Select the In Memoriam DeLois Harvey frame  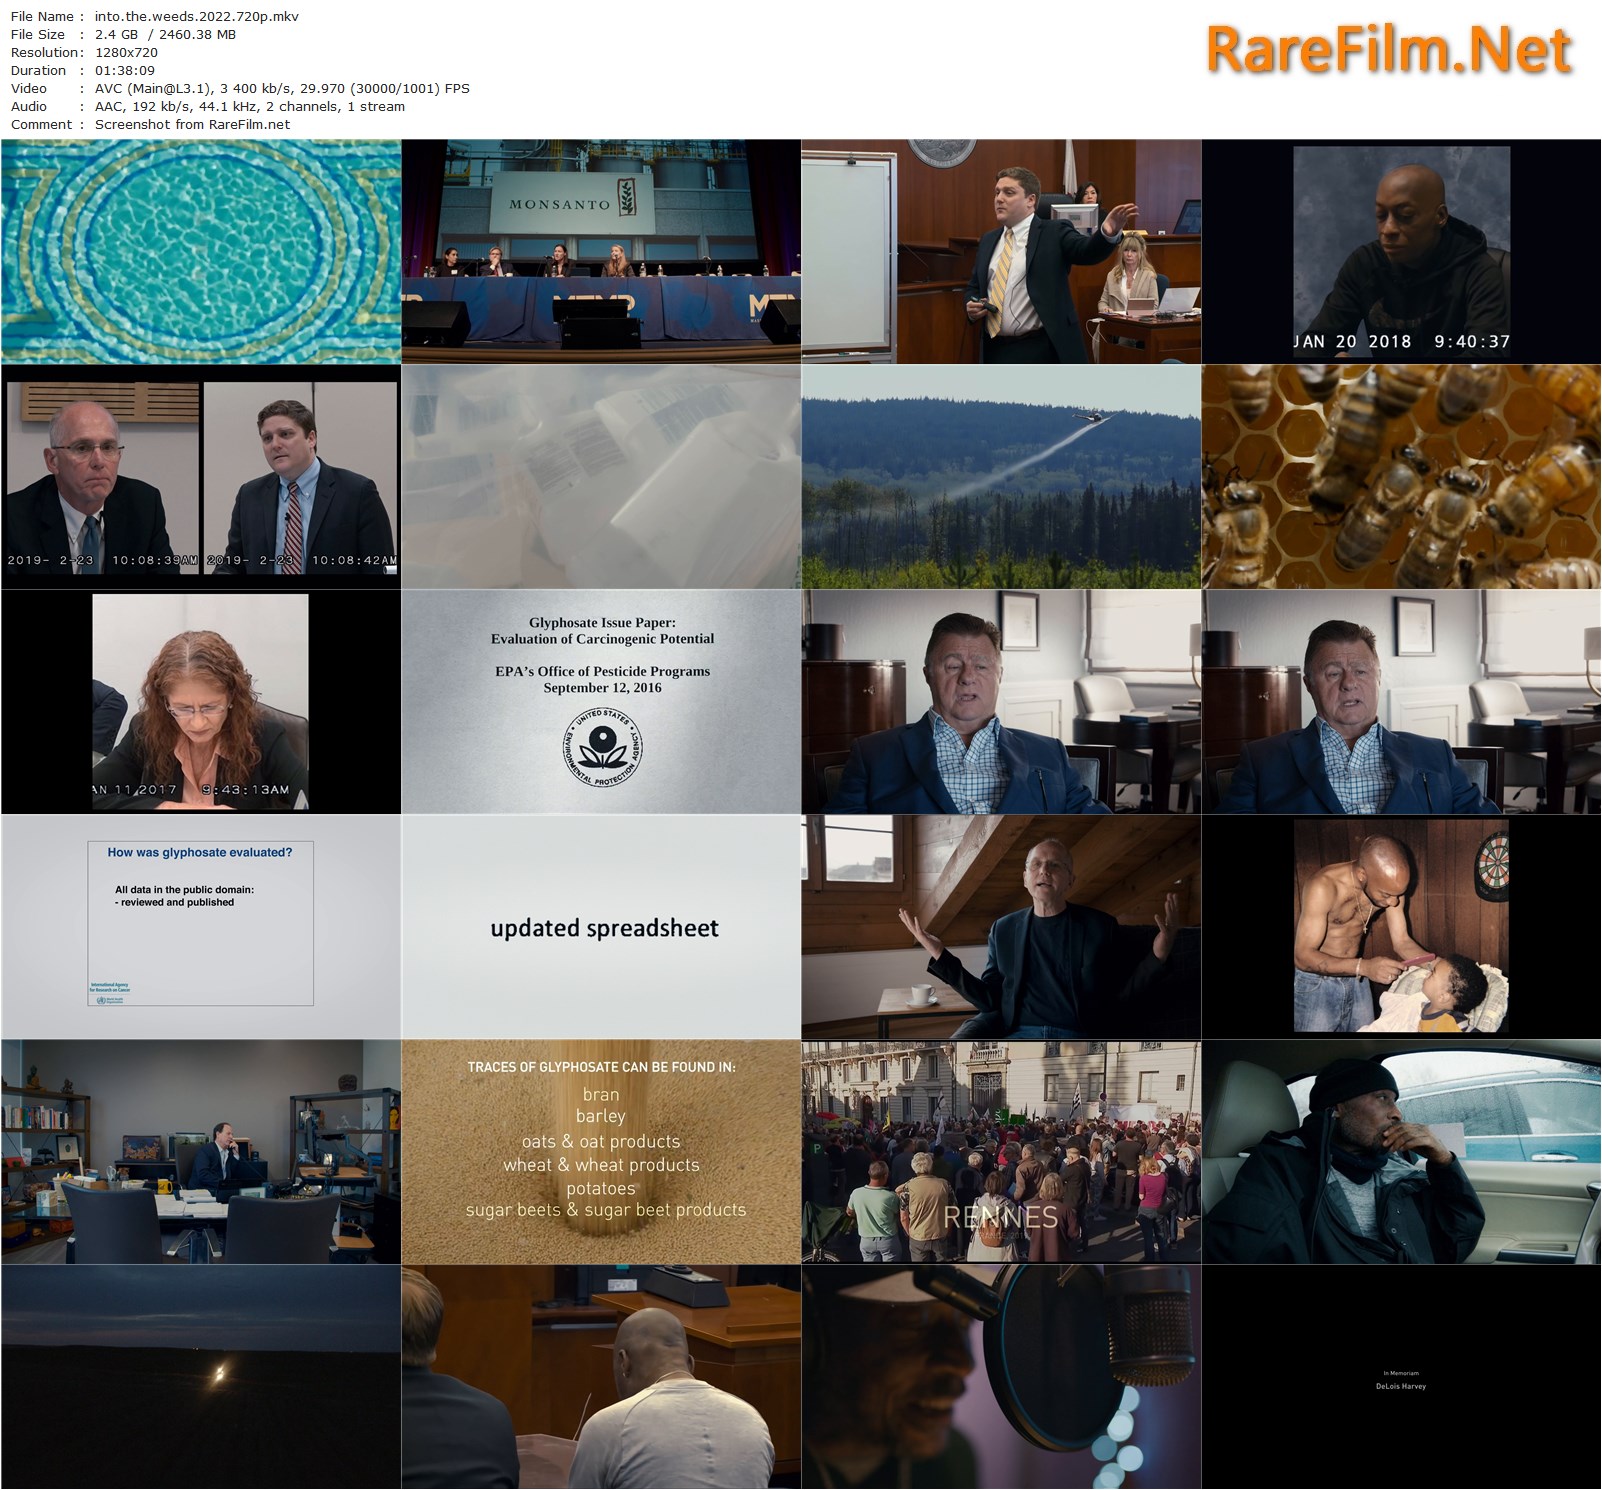(1401, 1376)
